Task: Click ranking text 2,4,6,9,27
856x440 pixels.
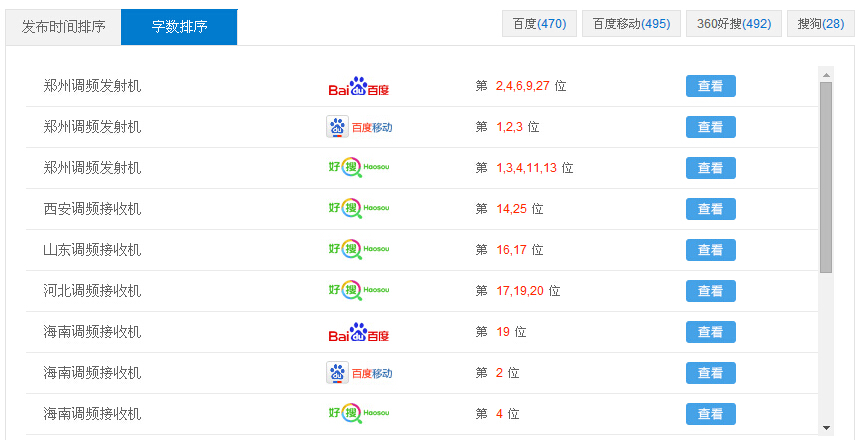Action: [522, 86]
